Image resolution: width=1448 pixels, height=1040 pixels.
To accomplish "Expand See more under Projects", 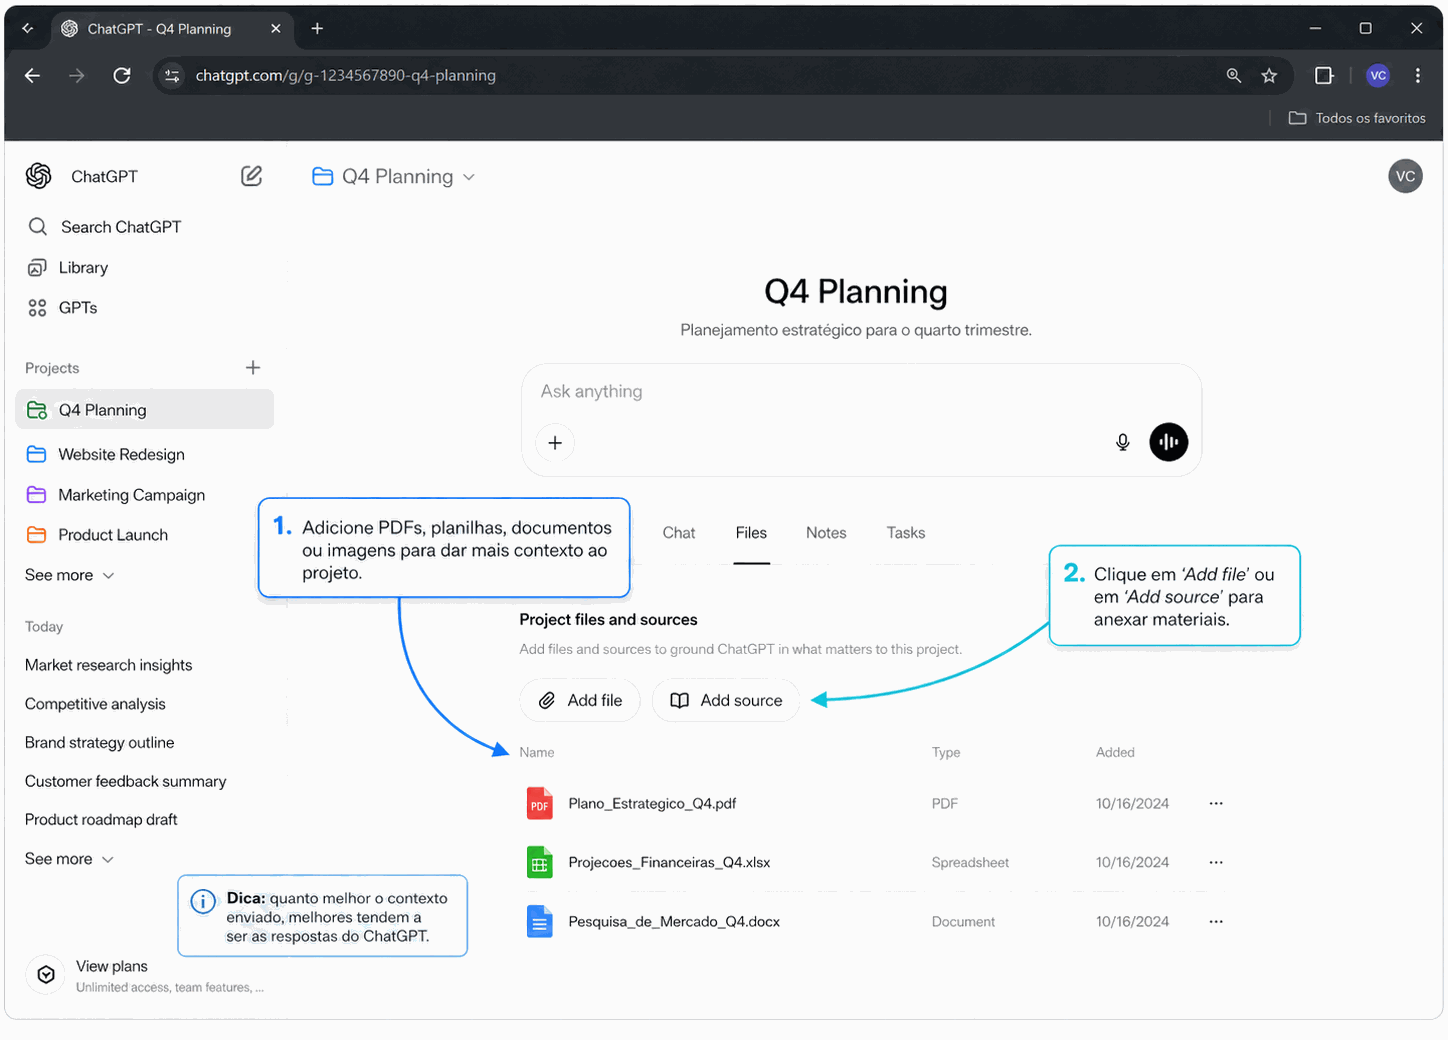I will (x=69, y=576).
